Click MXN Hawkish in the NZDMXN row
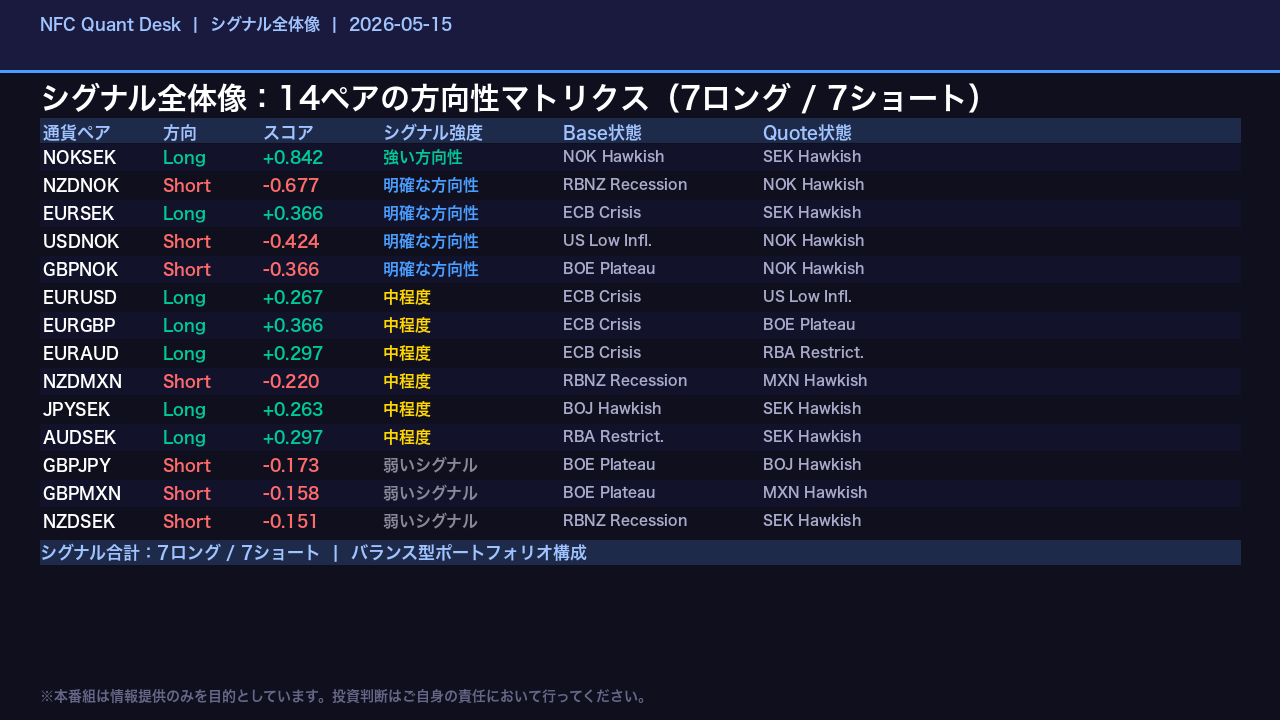The width and height of the screenshot is (1280, 720). (x=815, y=381)
